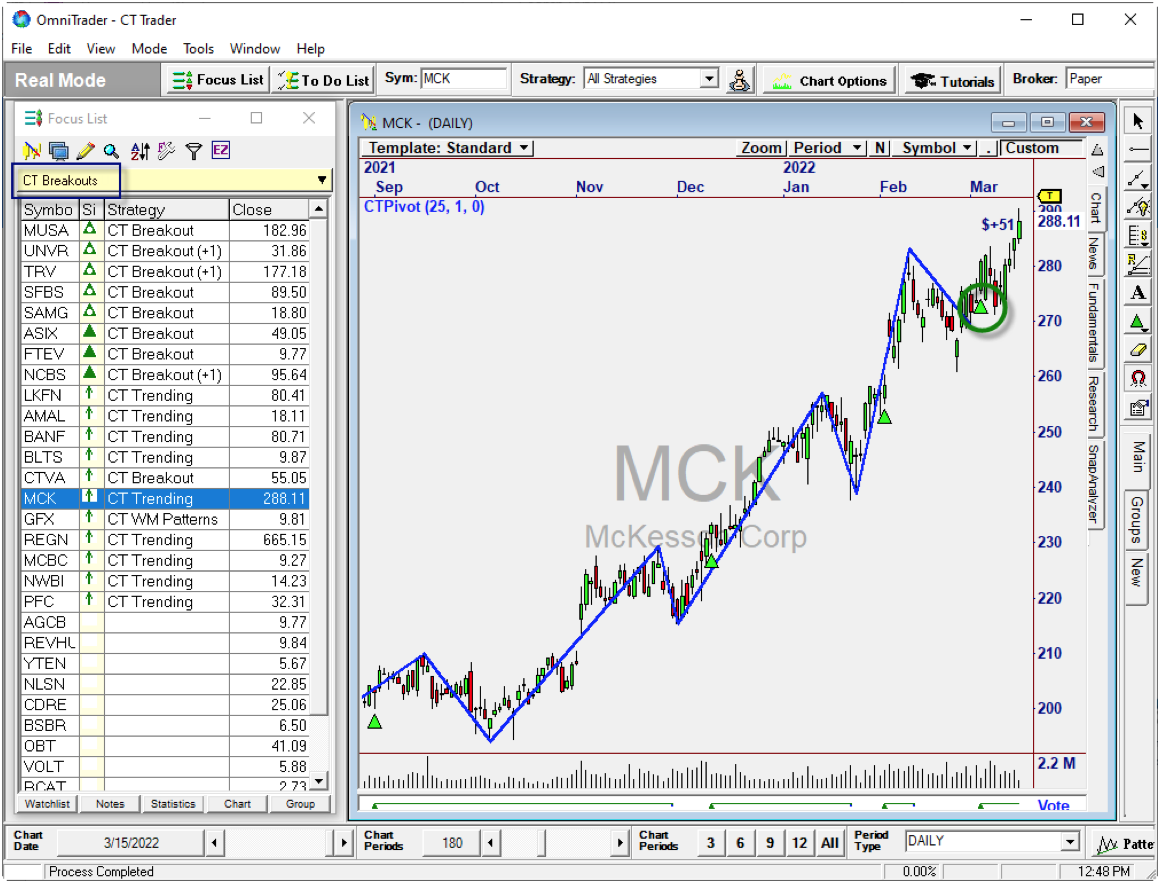Open the Notes tab in Focus List
The image size is (1162, 886).
tap(110, 805)
